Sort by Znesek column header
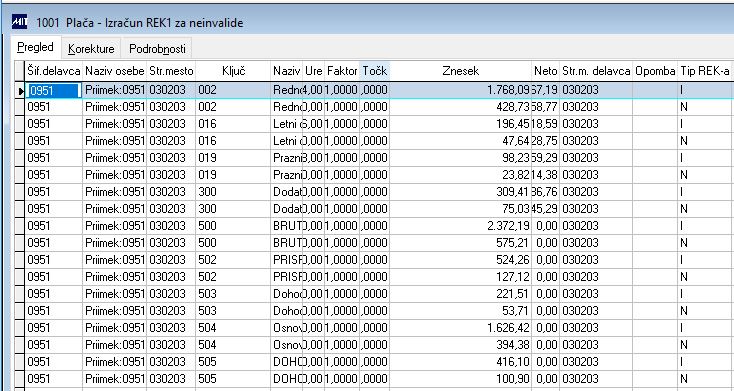The height and width of the screenshot is (391, 734). click(461, 71)
